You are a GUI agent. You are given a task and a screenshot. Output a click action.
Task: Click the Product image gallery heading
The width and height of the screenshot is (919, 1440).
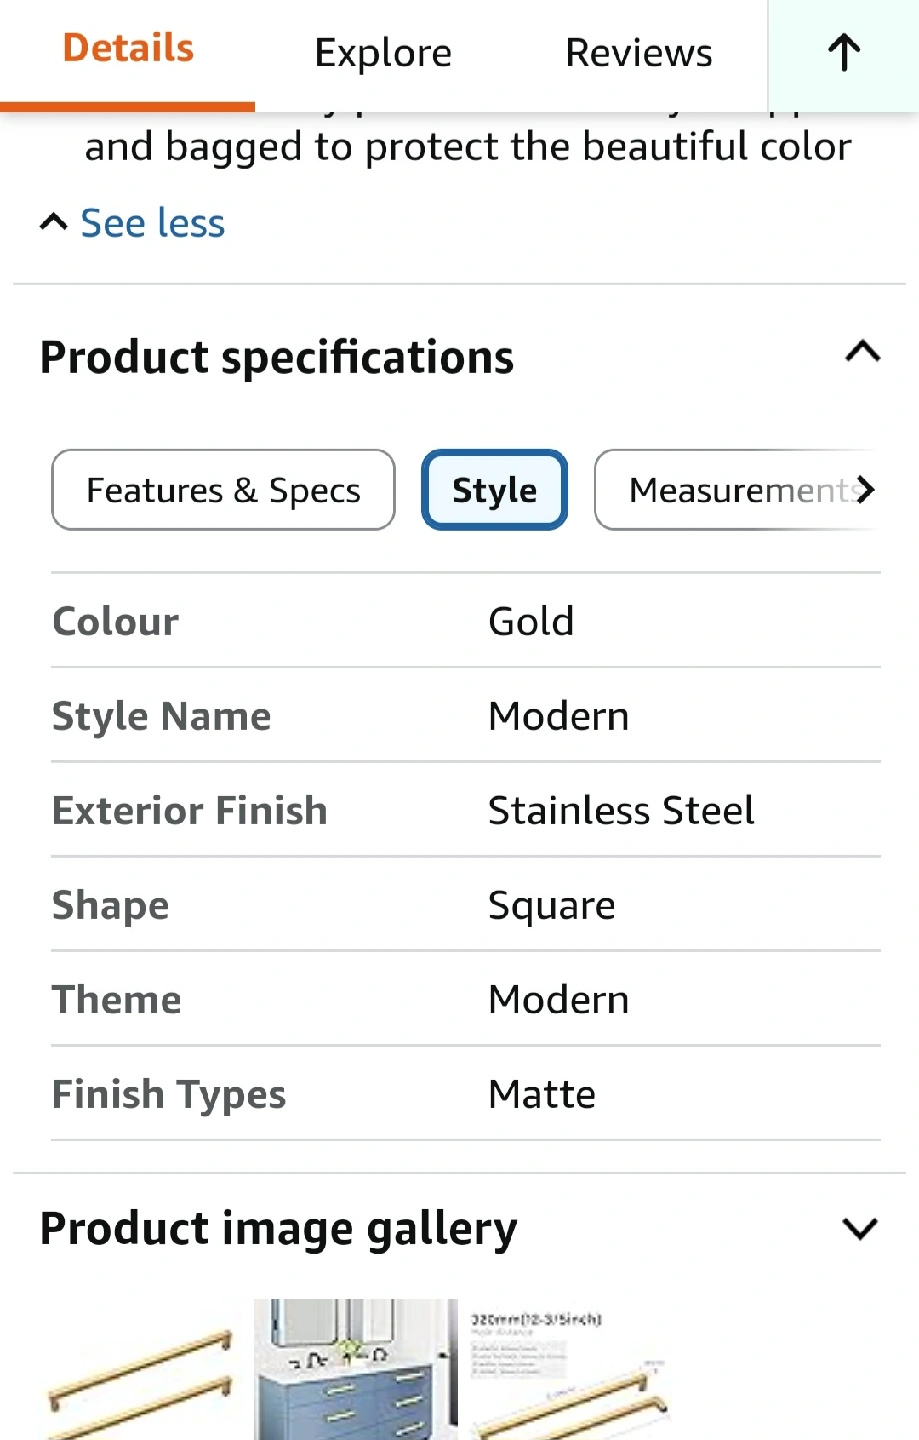(x=279, y=1229)
